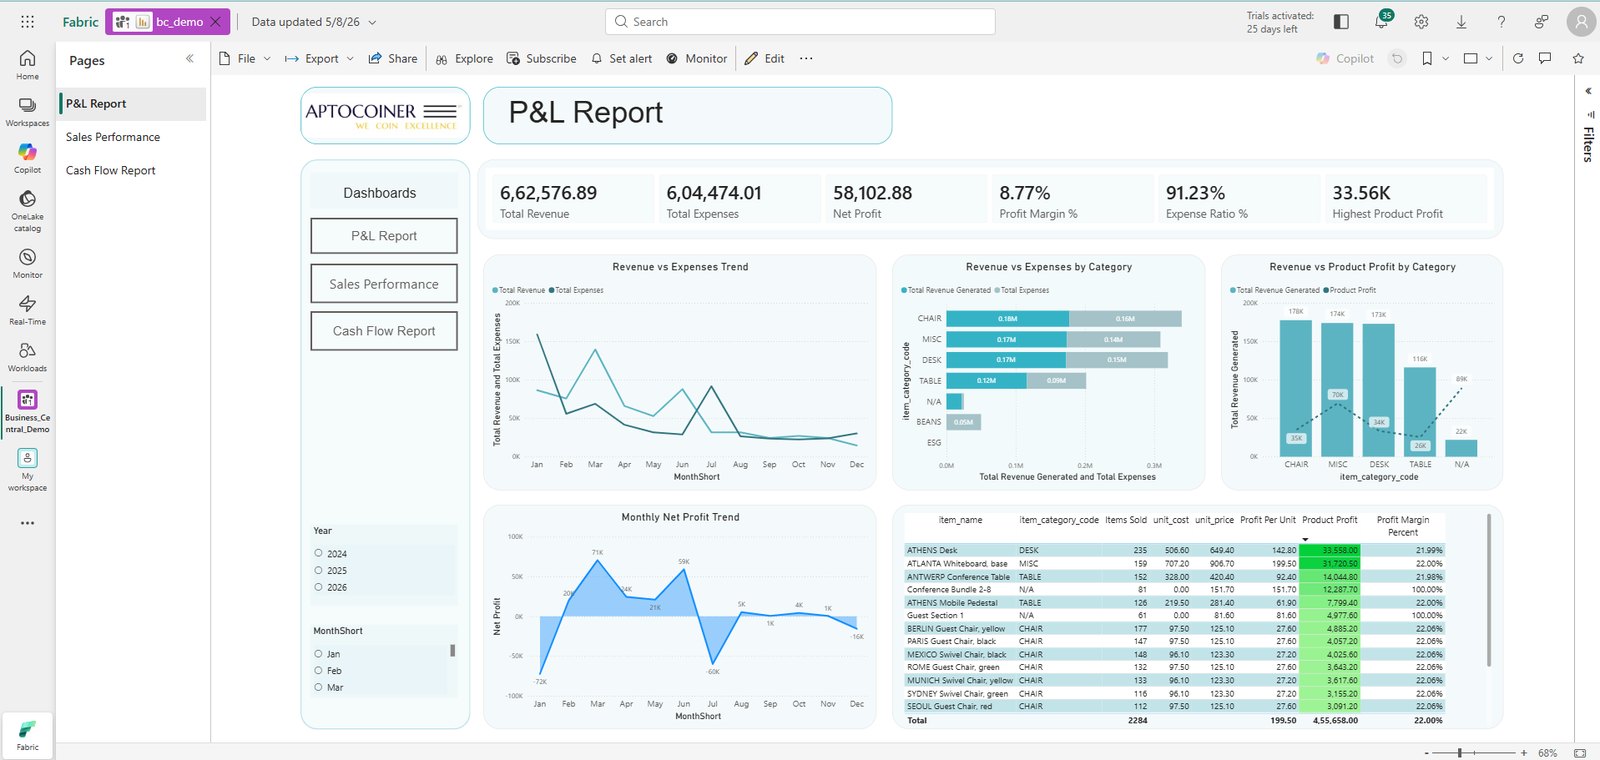Open user account profile icon
The width and height of the screenshot is (1600, 760).
(1581, 21)
